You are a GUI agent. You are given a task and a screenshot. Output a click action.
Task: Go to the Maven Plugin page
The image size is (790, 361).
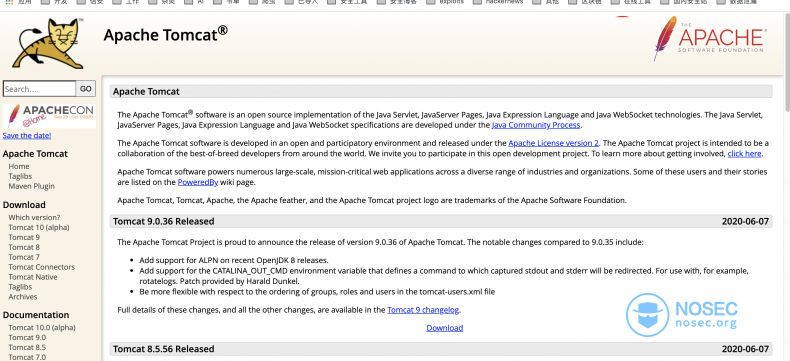[x=31, y=186]
